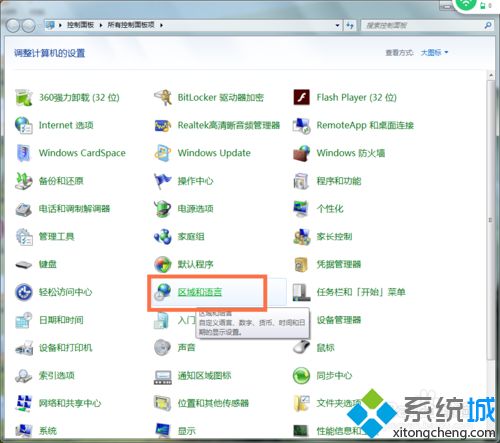Click the BitLocker 驱动器加密 icon

[163, 97]
